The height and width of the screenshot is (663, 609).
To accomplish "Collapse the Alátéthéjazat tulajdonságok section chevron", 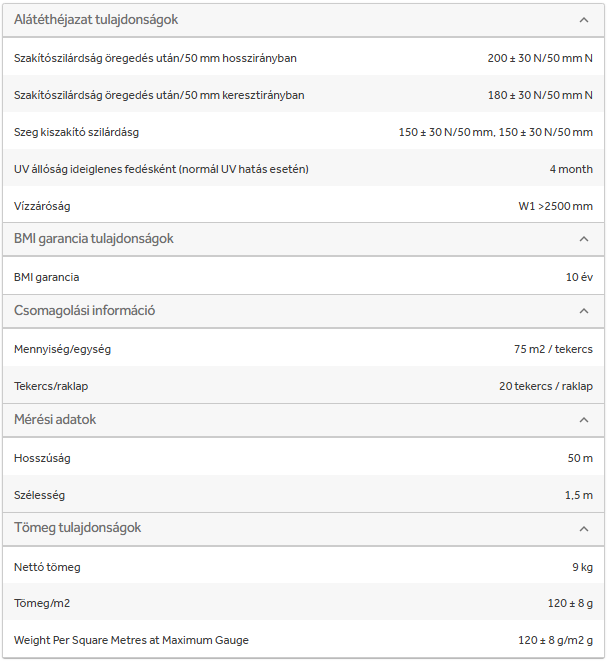I will (x=584, y=20).
